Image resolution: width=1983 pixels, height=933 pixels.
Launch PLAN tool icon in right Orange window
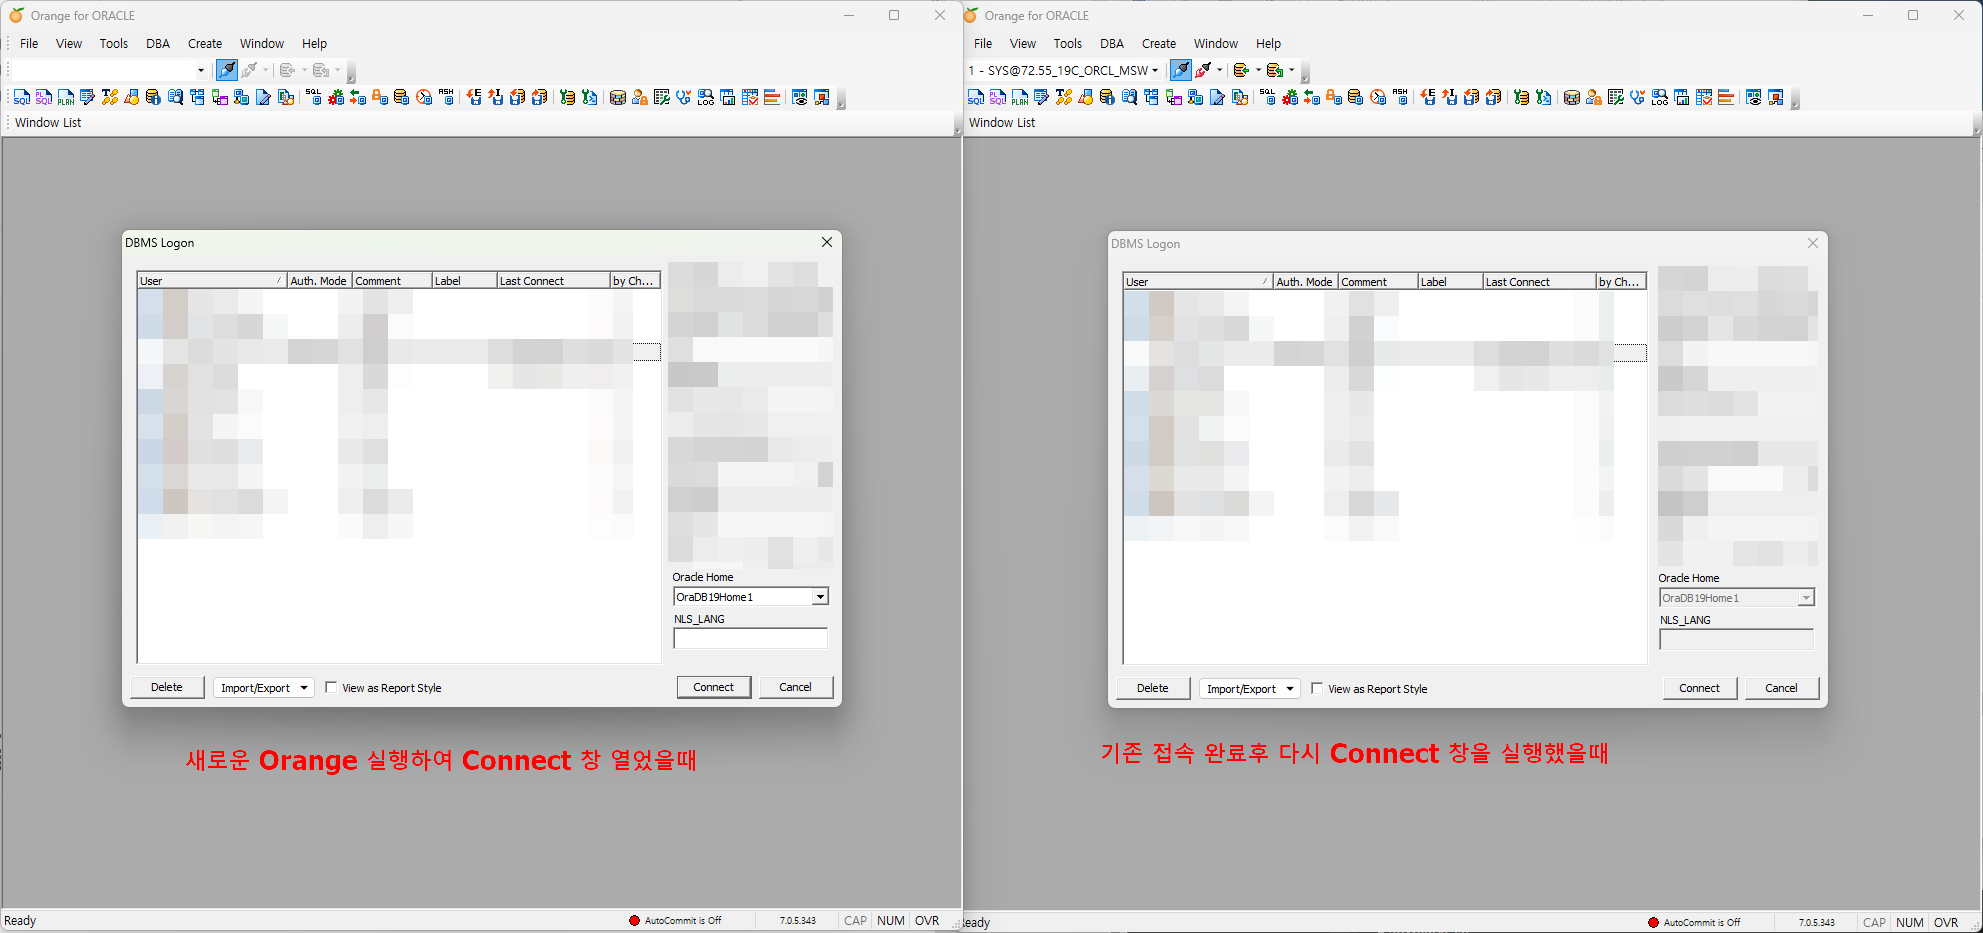1020,97
